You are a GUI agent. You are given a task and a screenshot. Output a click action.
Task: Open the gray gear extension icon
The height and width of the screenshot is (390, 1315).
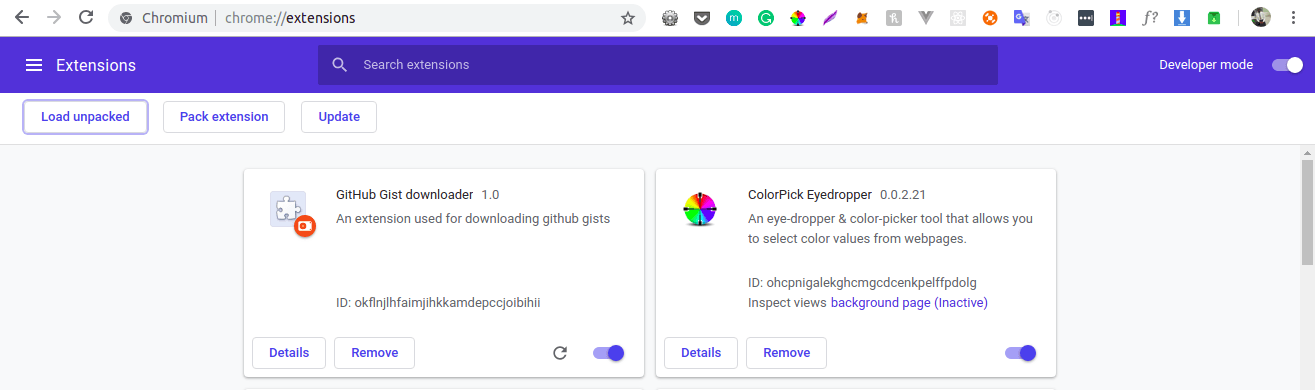[670, 18]
